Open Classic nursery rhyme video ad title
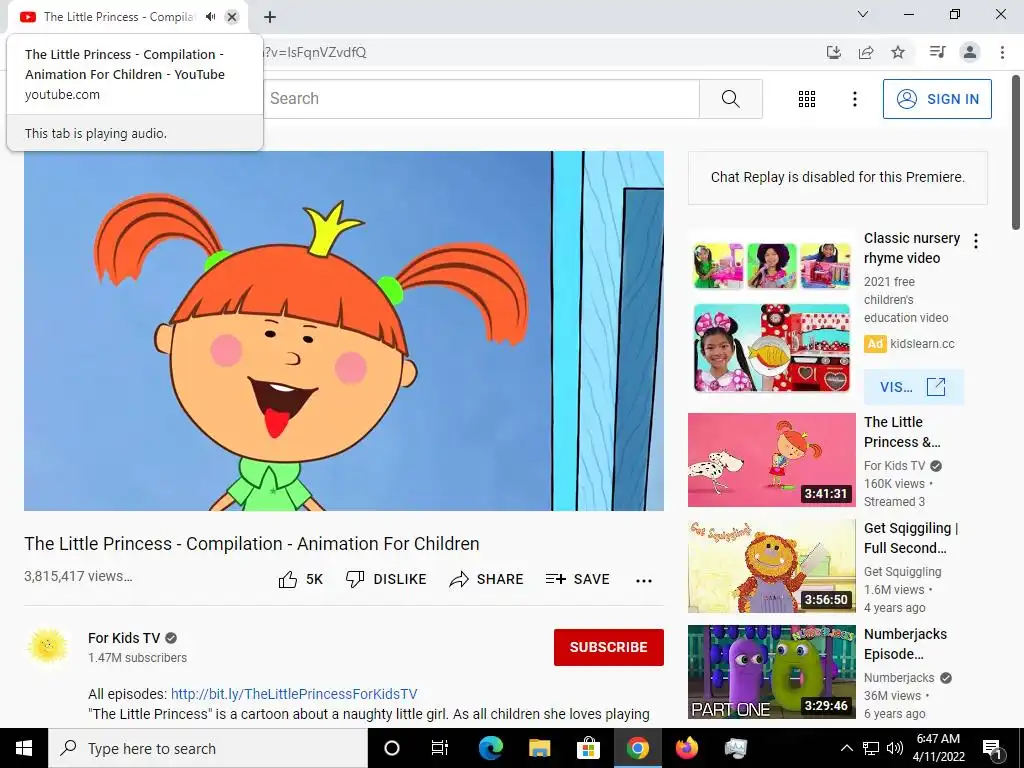This screenshot has width=1024, height=768. pos(912,248)
